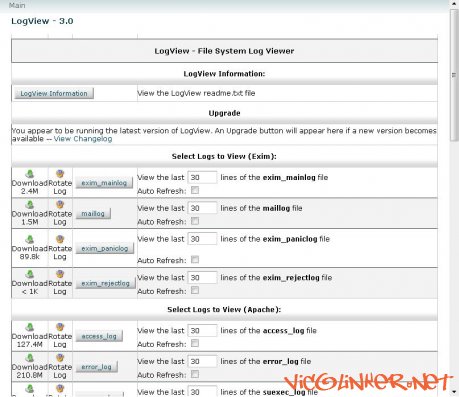Click Rotate Log icon for exim_paniclog
Image resolution: width=459 pixels, height=397 pixels.
pyautogui.click(x=60, y=239)
